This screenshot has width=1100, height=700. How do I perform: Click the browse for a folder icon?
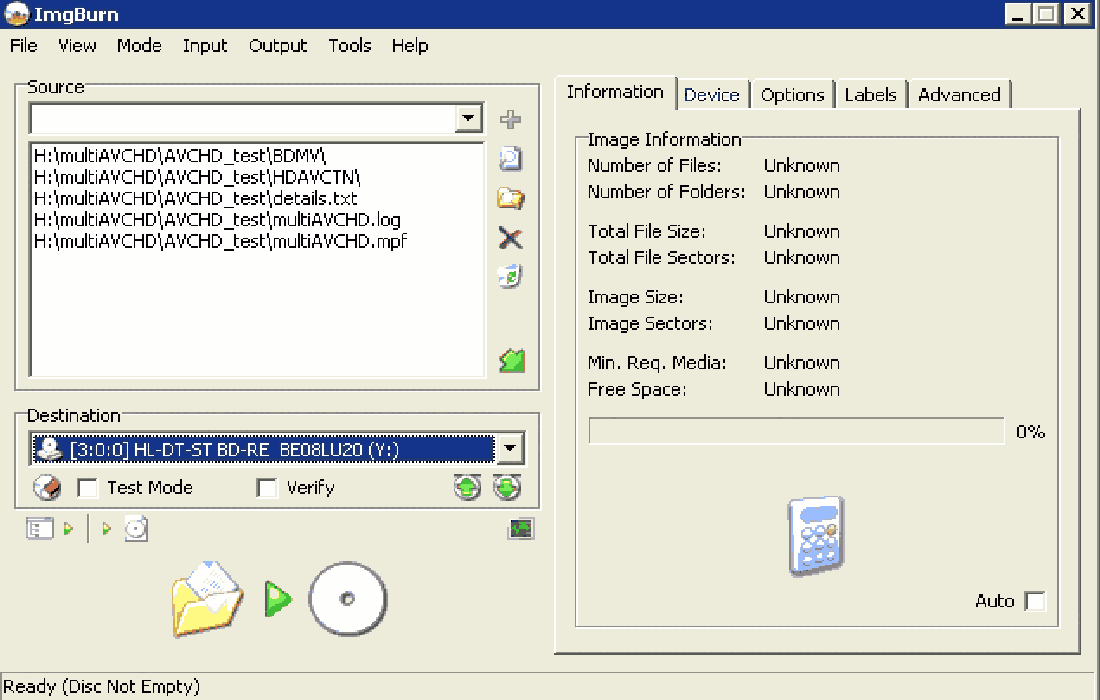coord(511,198)
